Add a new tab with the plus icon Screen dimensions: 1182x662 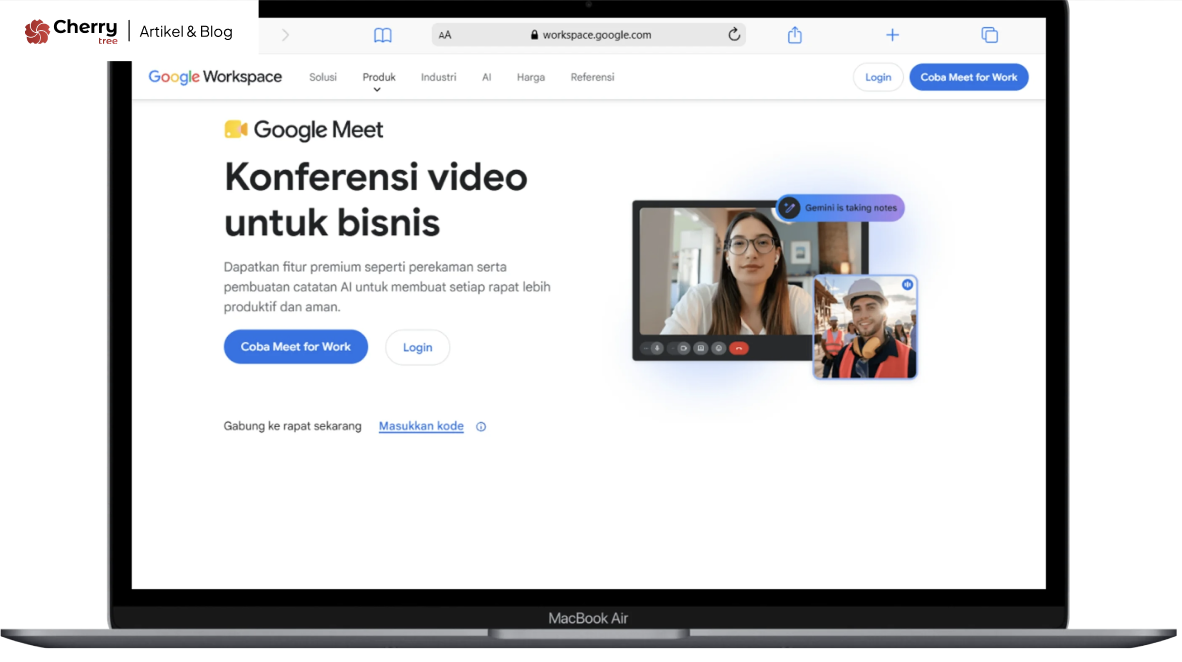[x=893, y=35]
